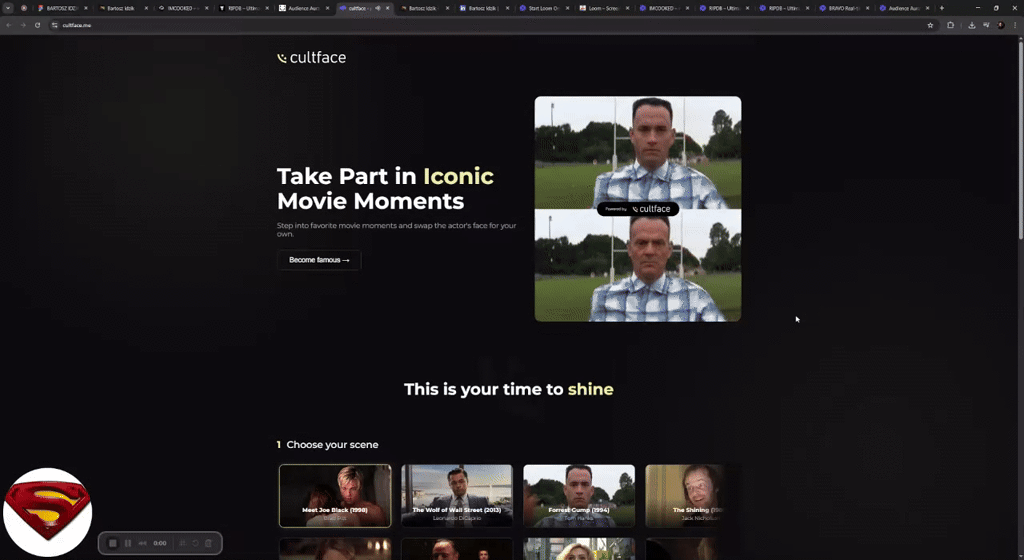The width and height of the screenshot is (1024, 560).
Task: Switch to the BARTOSZ IDZIK tab
Action: 60,8
